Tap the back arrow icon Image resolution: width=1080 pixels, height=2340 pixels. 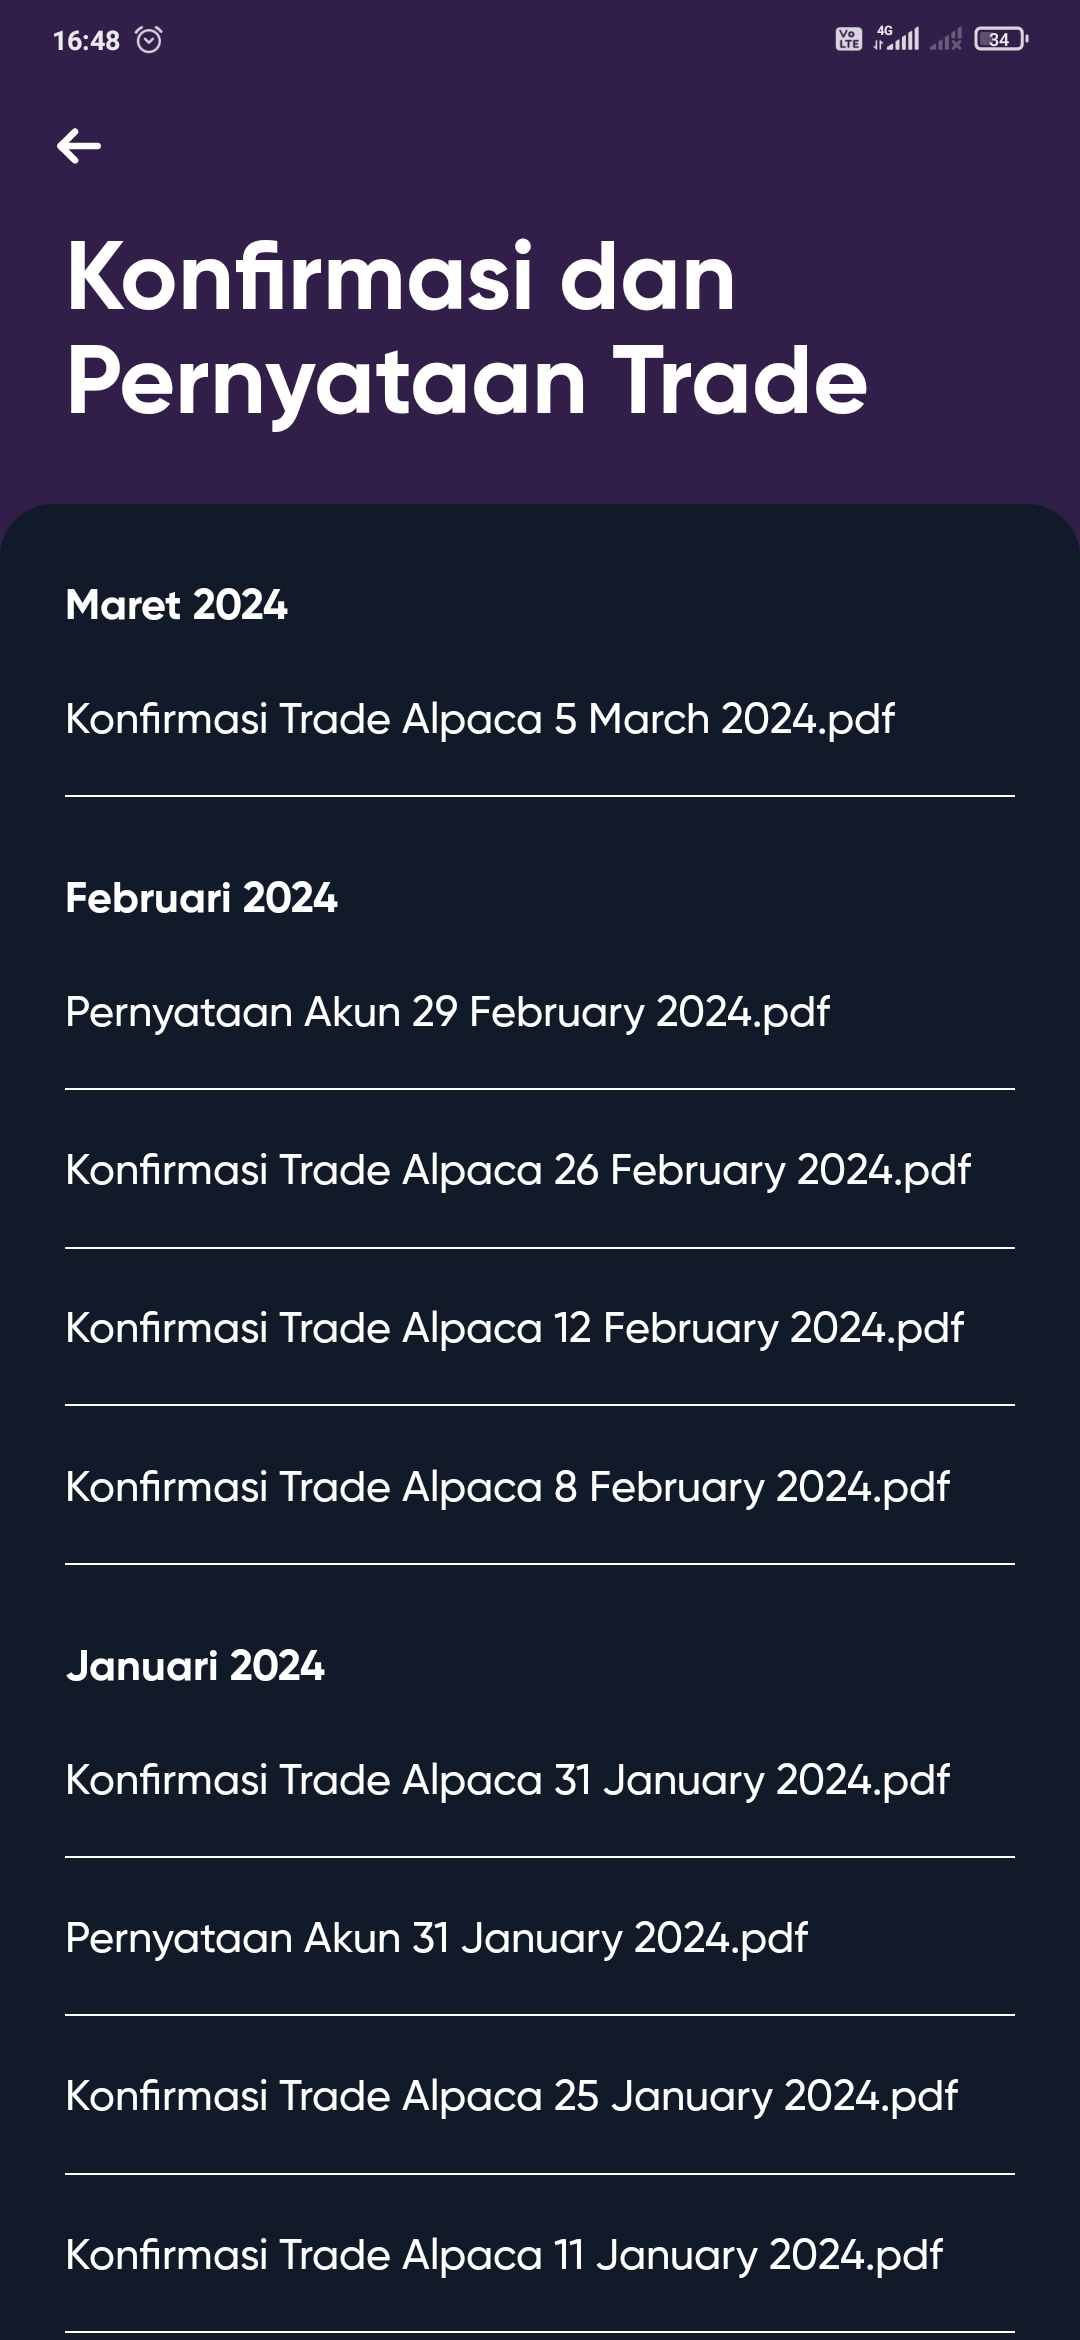tap(79, 146)
